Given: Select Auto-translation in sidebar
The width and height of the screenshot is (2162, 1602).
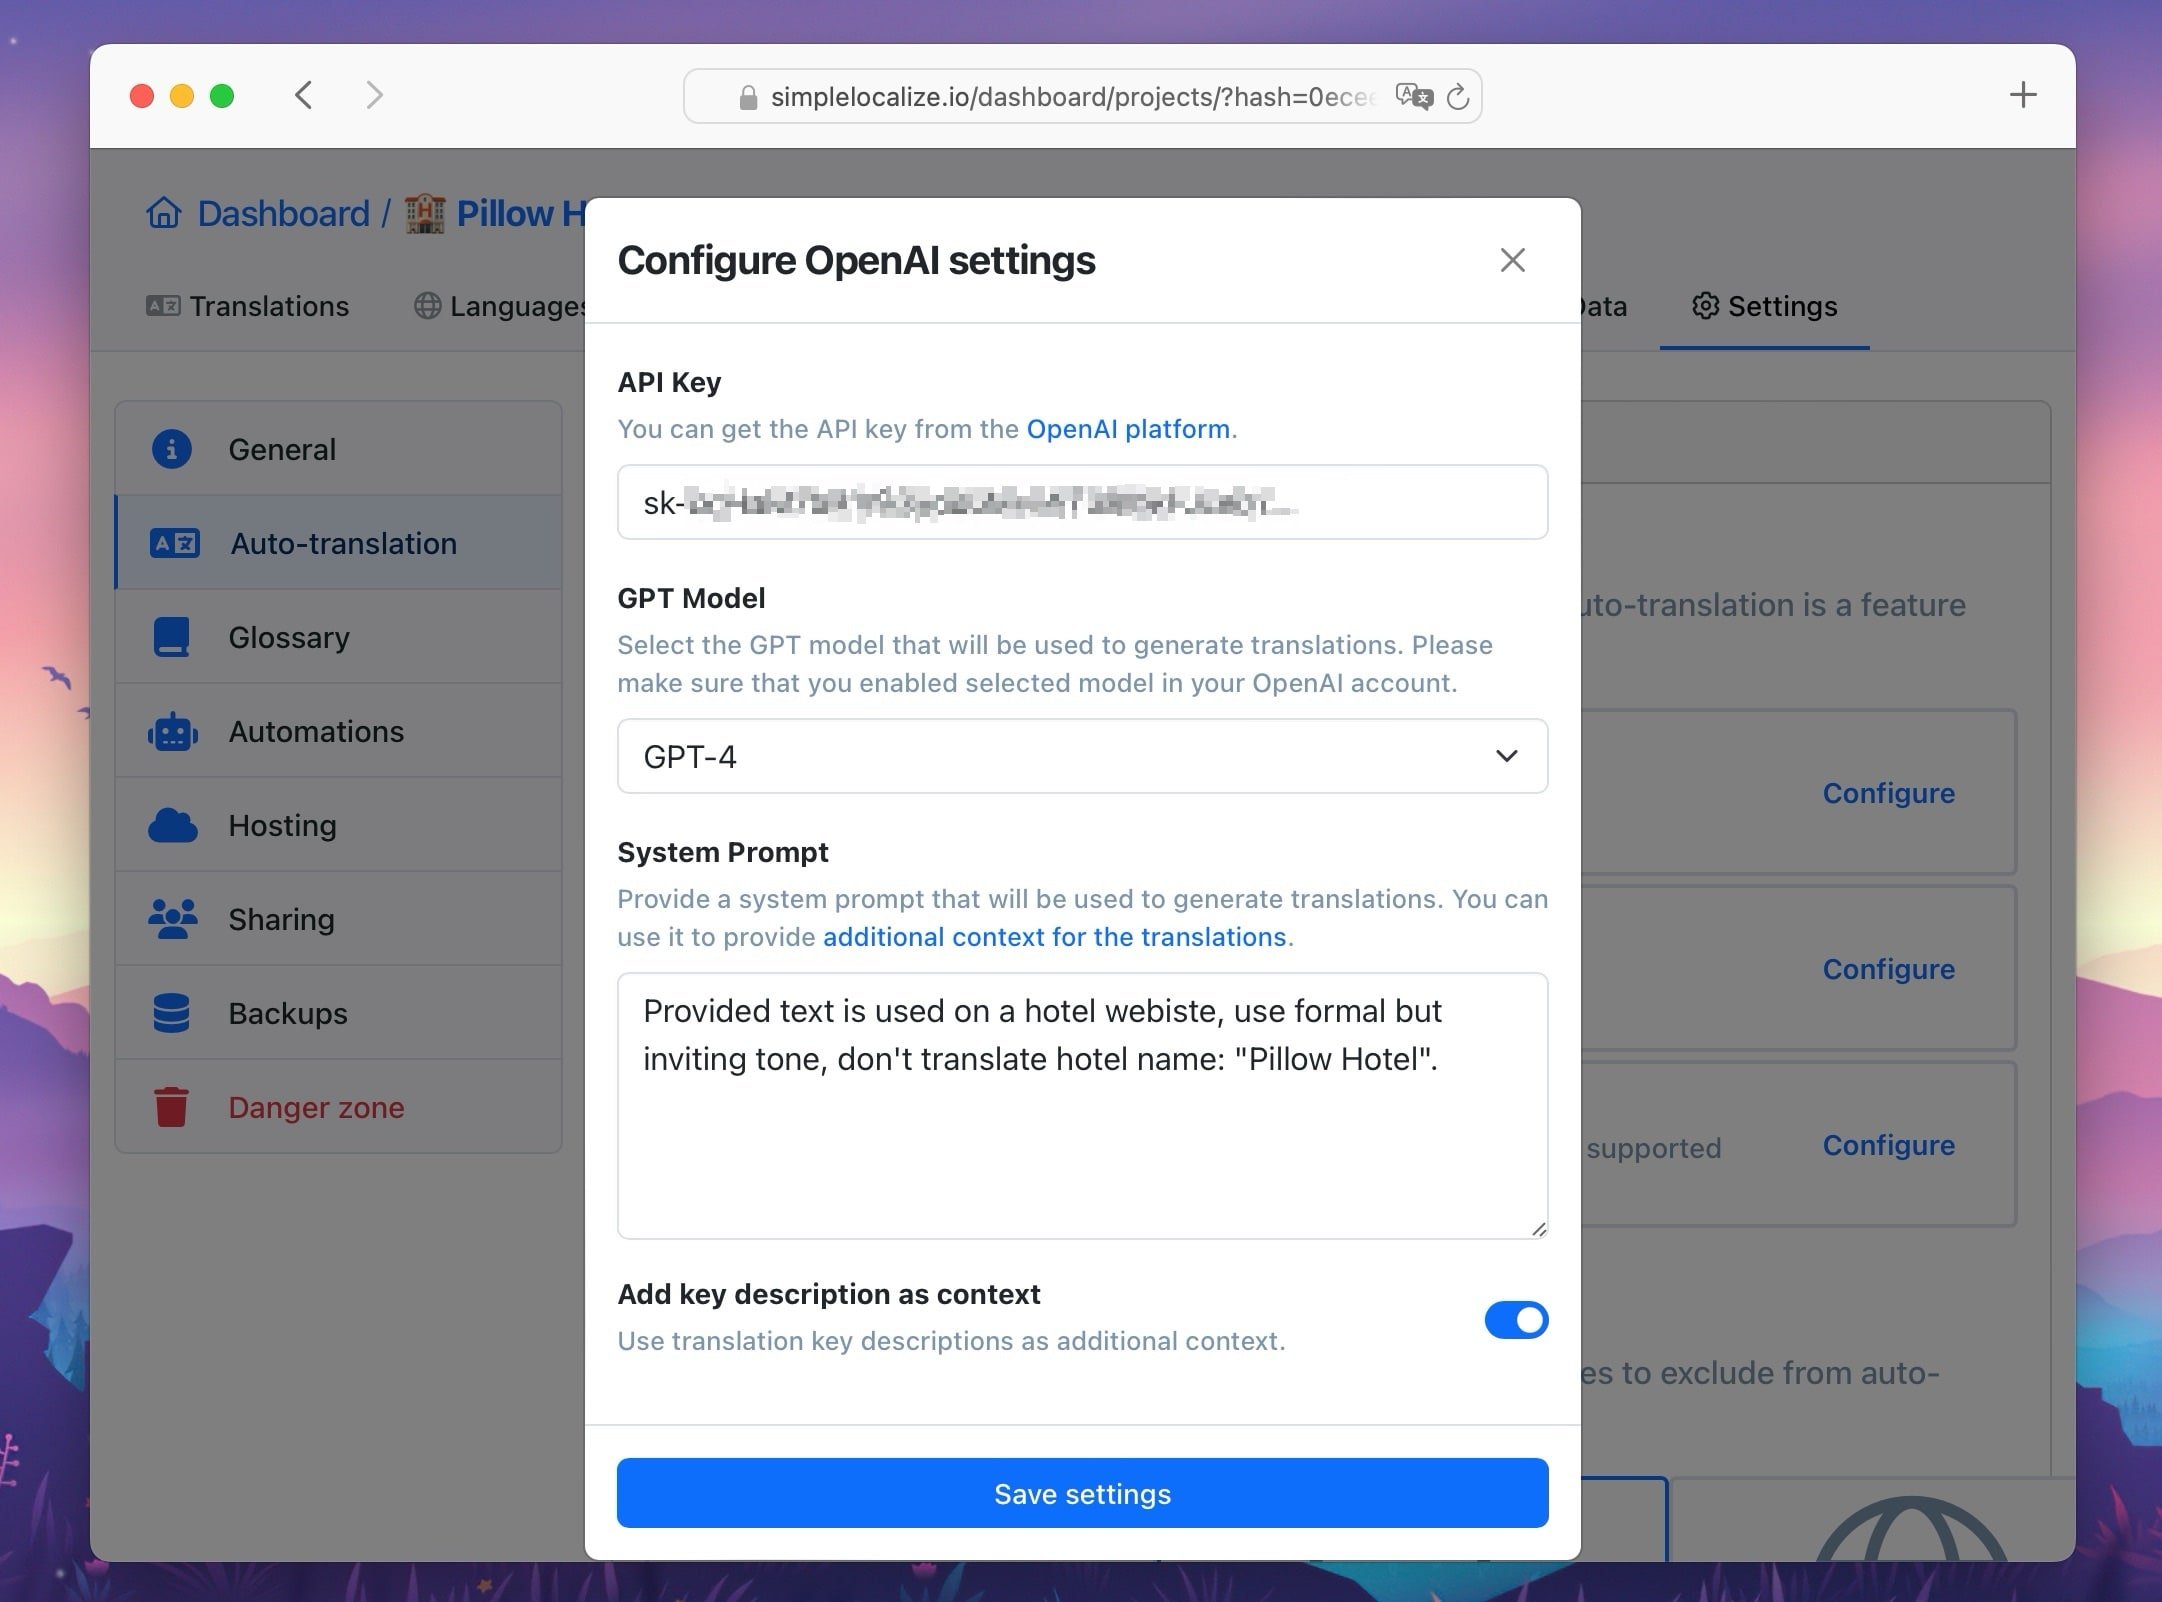Looking at the screenshot, I should click(x=339, y=543).
